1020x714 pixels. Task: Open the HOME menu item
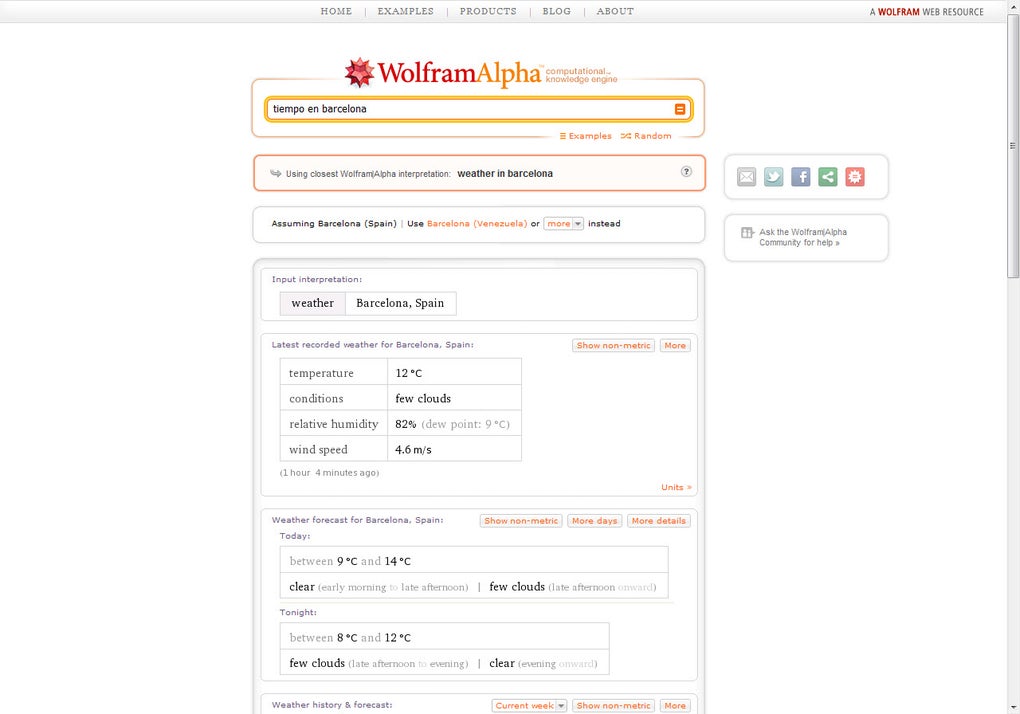click(x=336, y=11)
